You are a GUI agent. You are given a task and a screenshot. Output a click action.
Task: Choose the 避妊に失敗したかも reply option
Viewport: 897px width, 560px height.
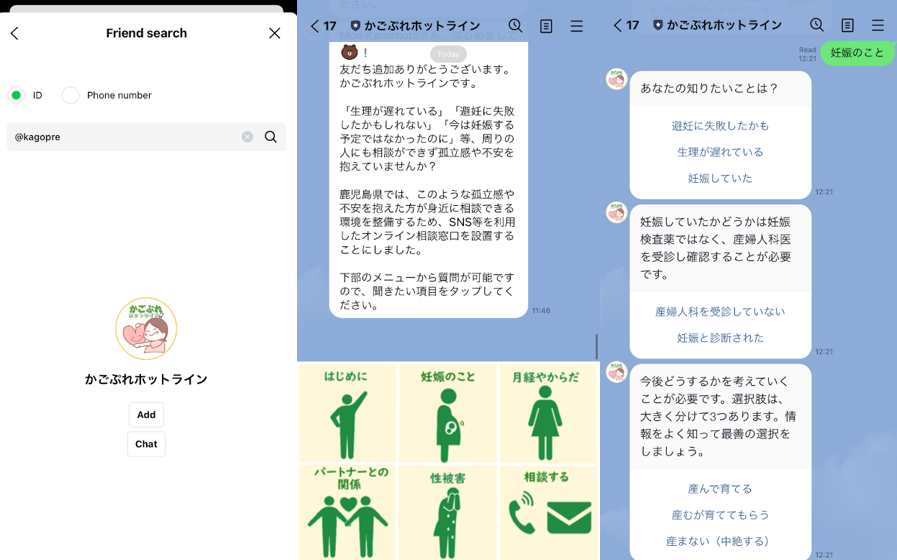(x=720, y=126)
